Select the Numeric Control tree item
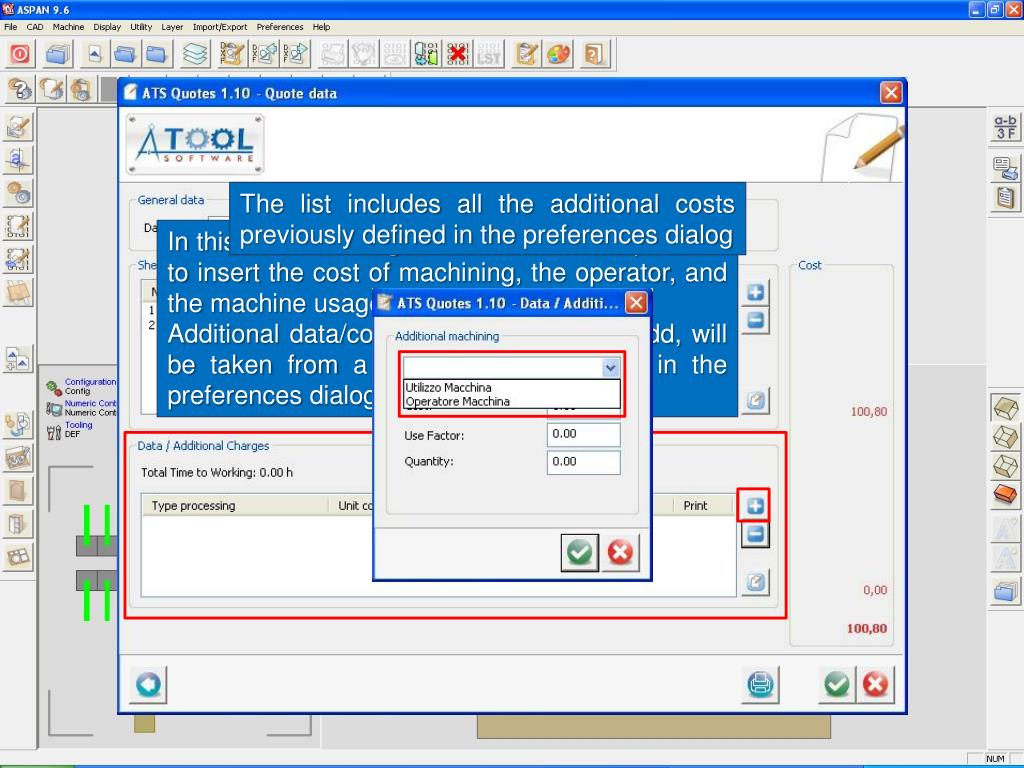The image size is (1024, 768). coord(82,408)
